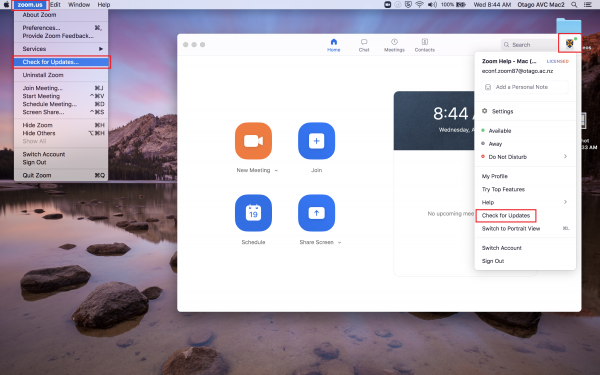Image resolution: width=600 pixels, height=375 pixels.
Task: Choose Sign Out in zoom.us menu
Action: coord(61,162)
